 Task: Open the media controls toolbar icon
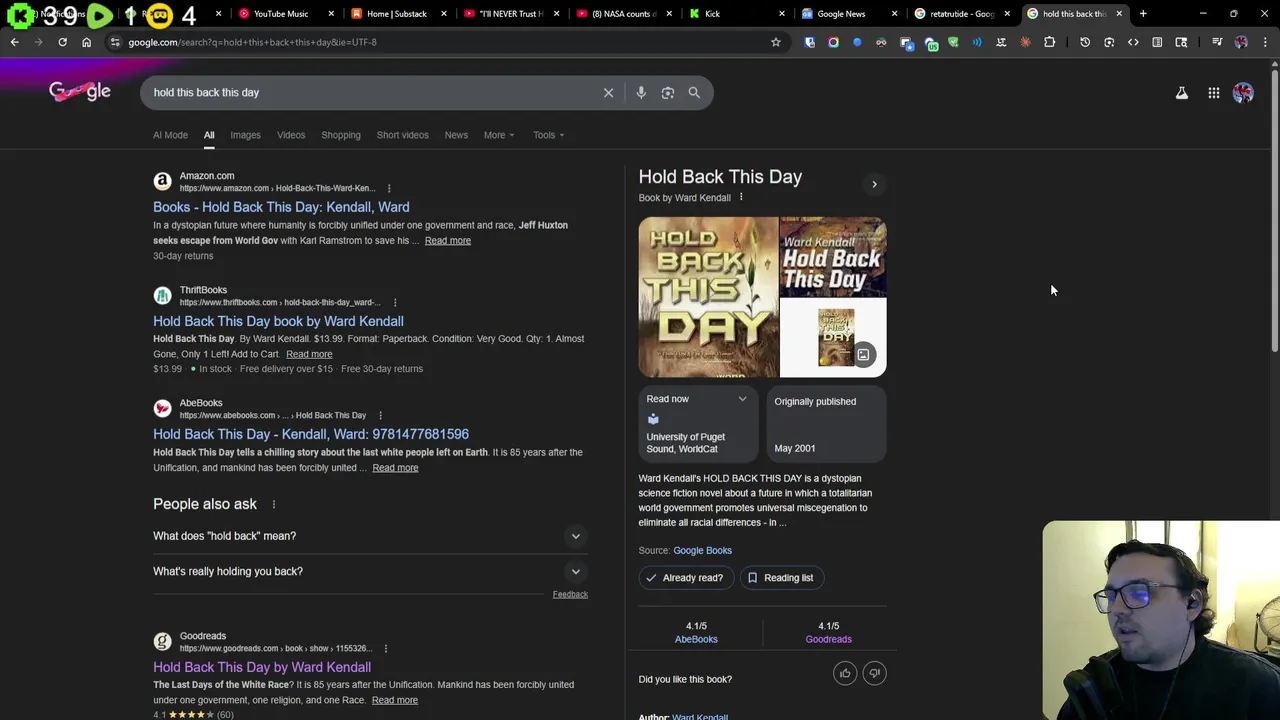tap(1217, 42)
